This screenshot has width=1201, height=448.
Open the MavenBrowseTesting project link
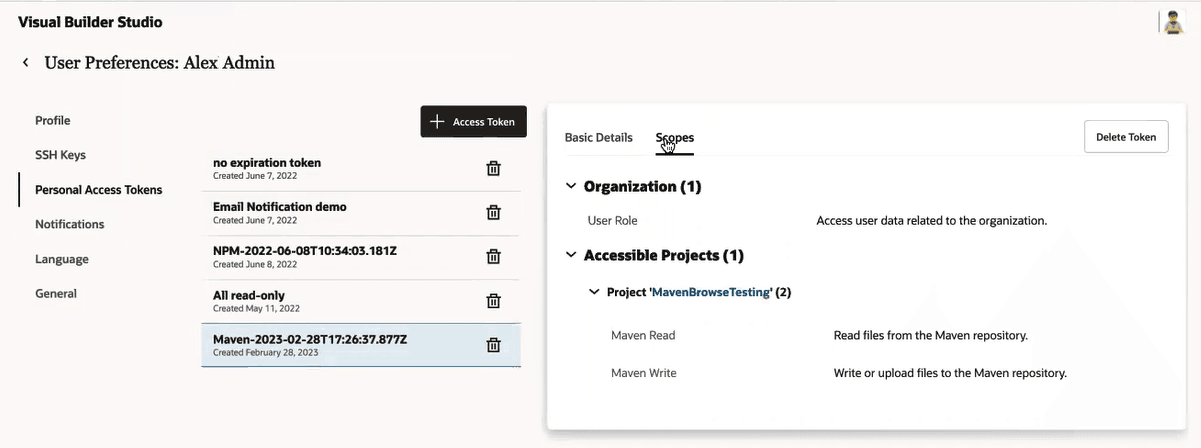pos(711,292)
